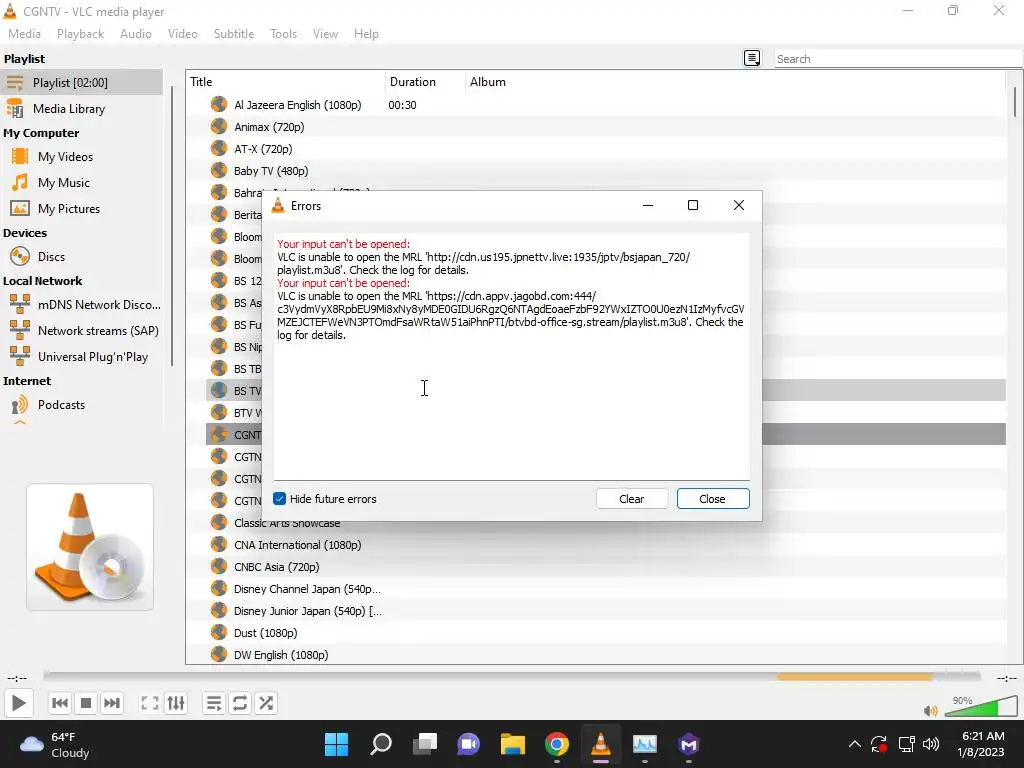This screenshot has height=768, width=1024.
Task: Open Google Chrome from taskbar
Action: click(556, 744)
